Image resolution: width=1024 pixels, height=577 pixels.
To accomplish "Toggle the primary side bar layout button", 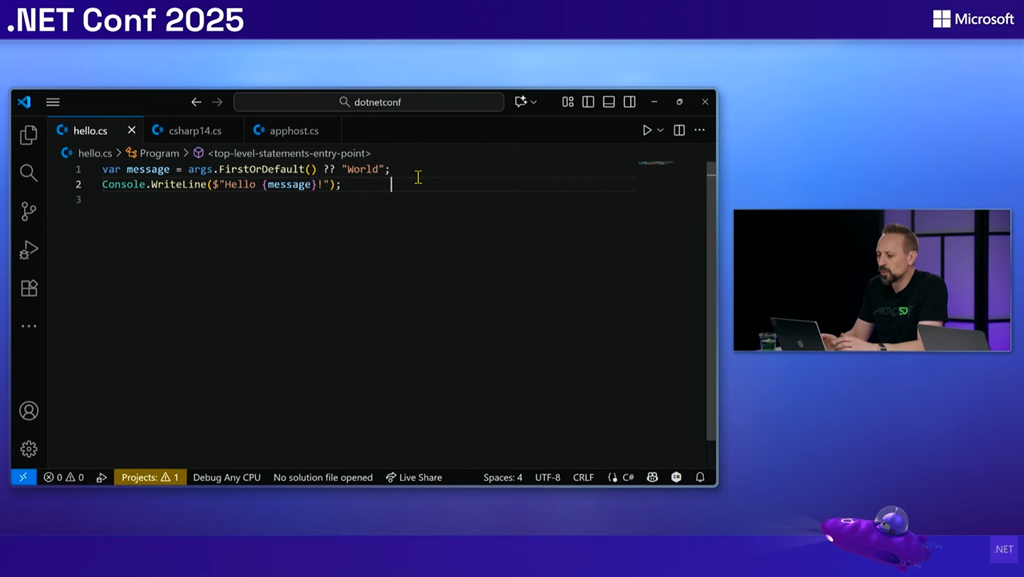I will point(588,102).
